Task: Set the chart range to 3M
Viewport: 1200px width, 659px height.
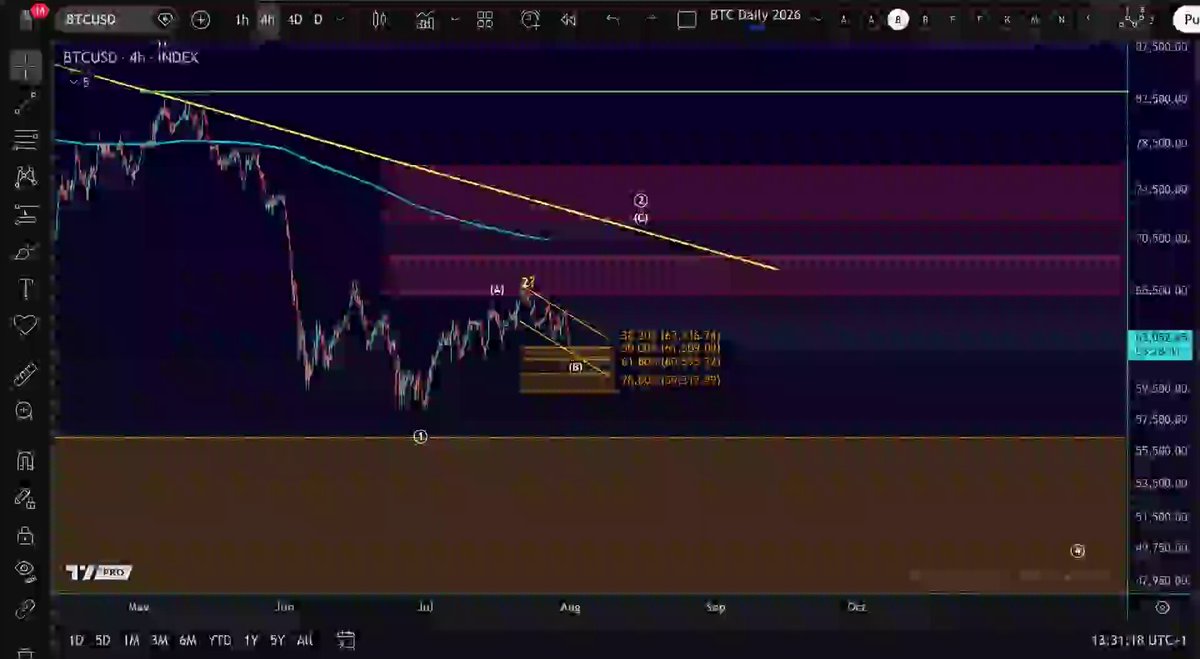Action: tap(159, 640)
